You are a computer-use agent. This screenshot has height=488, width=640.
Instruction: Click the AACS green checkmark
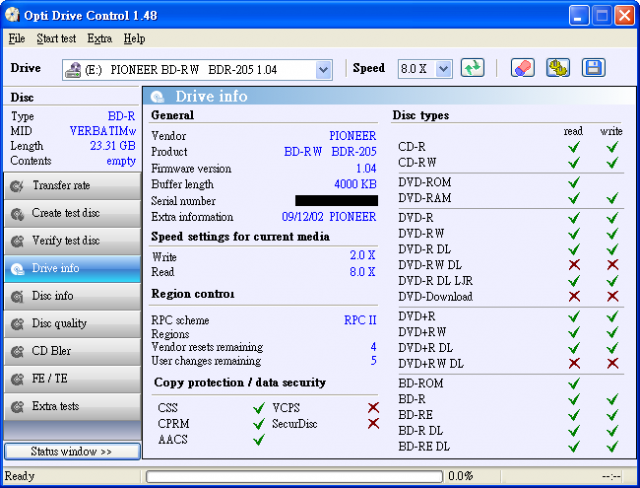coord(259,439)
